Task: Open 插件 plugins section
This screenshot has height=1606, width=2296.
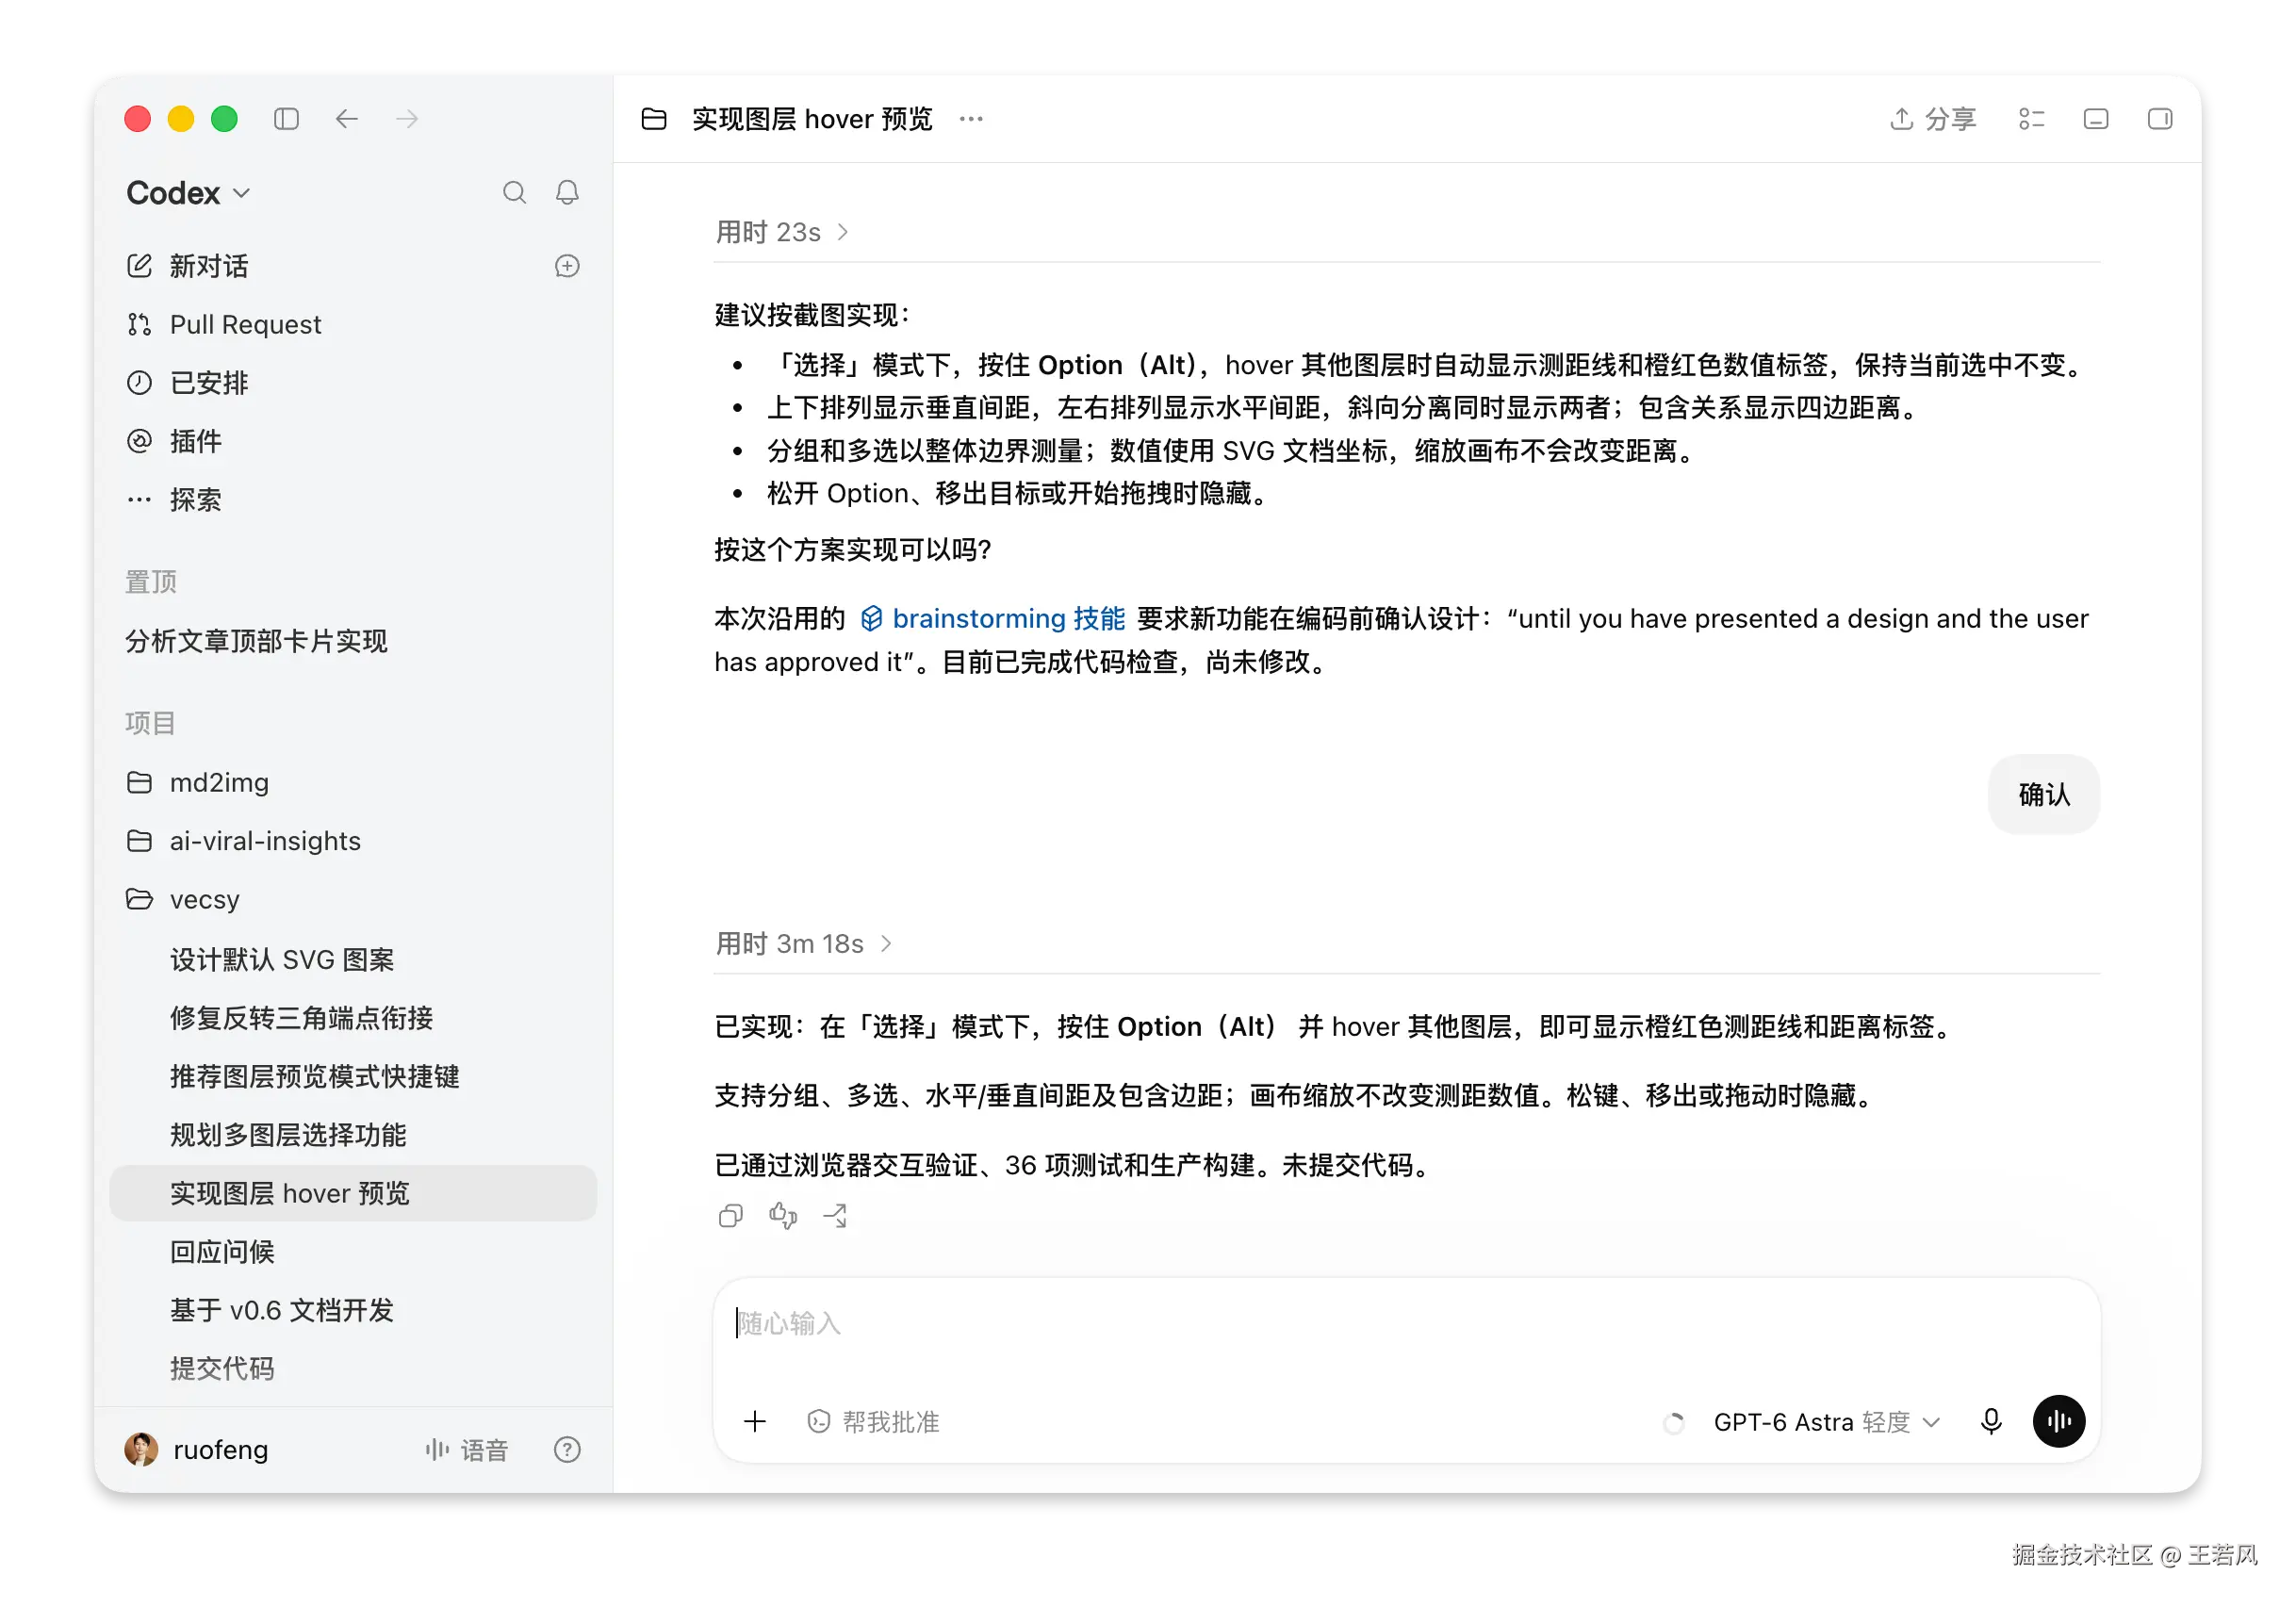Action: coord(353,441)
